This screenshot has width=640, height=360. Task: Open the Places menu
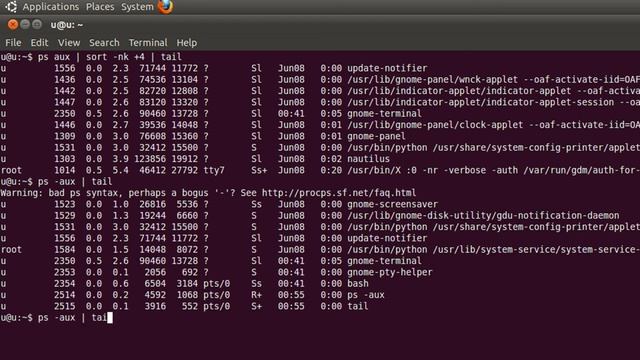pyautogui.click(x=100, y=7)
